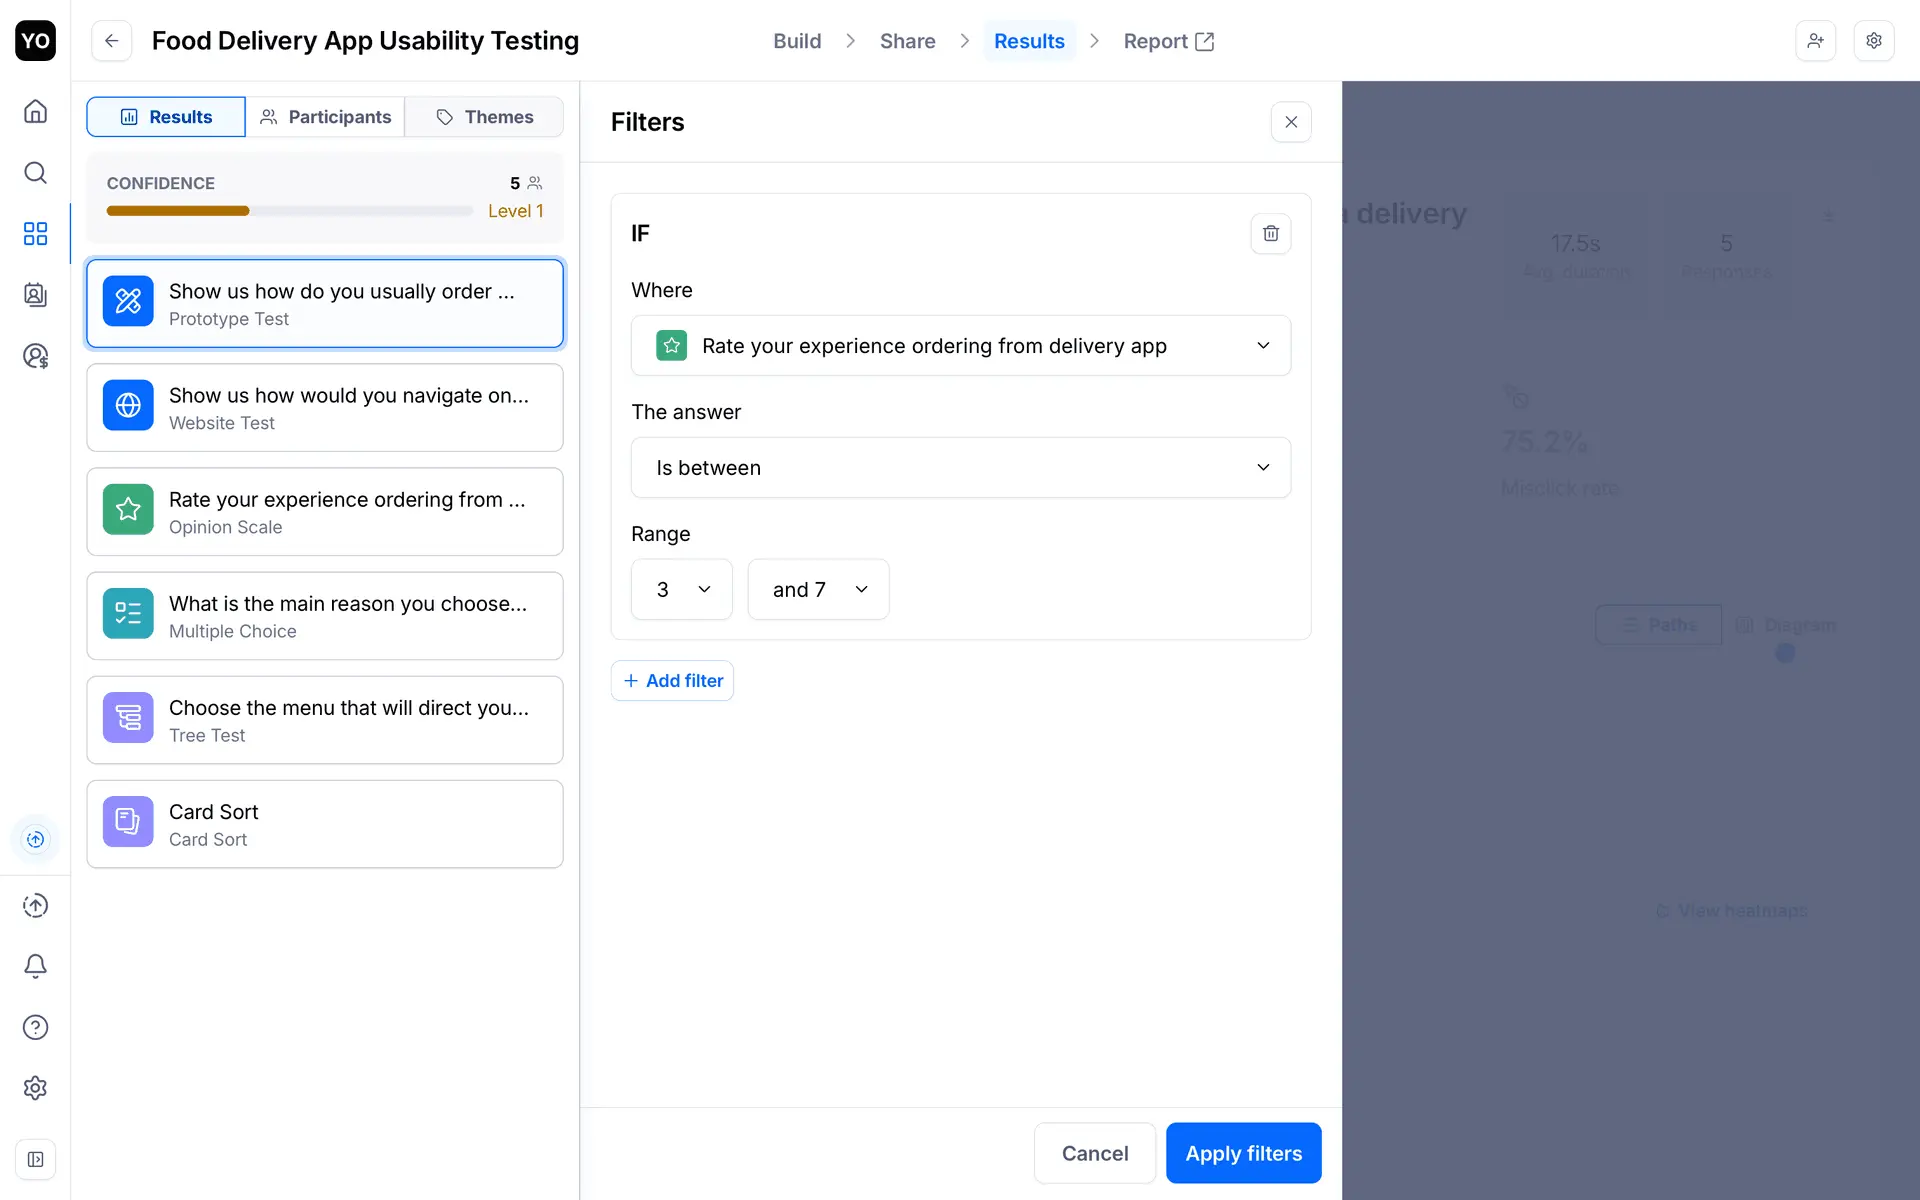Click Apply filters button
The width and height of the screenshot is (1920, 1200).
[x=1243, y=1153]
